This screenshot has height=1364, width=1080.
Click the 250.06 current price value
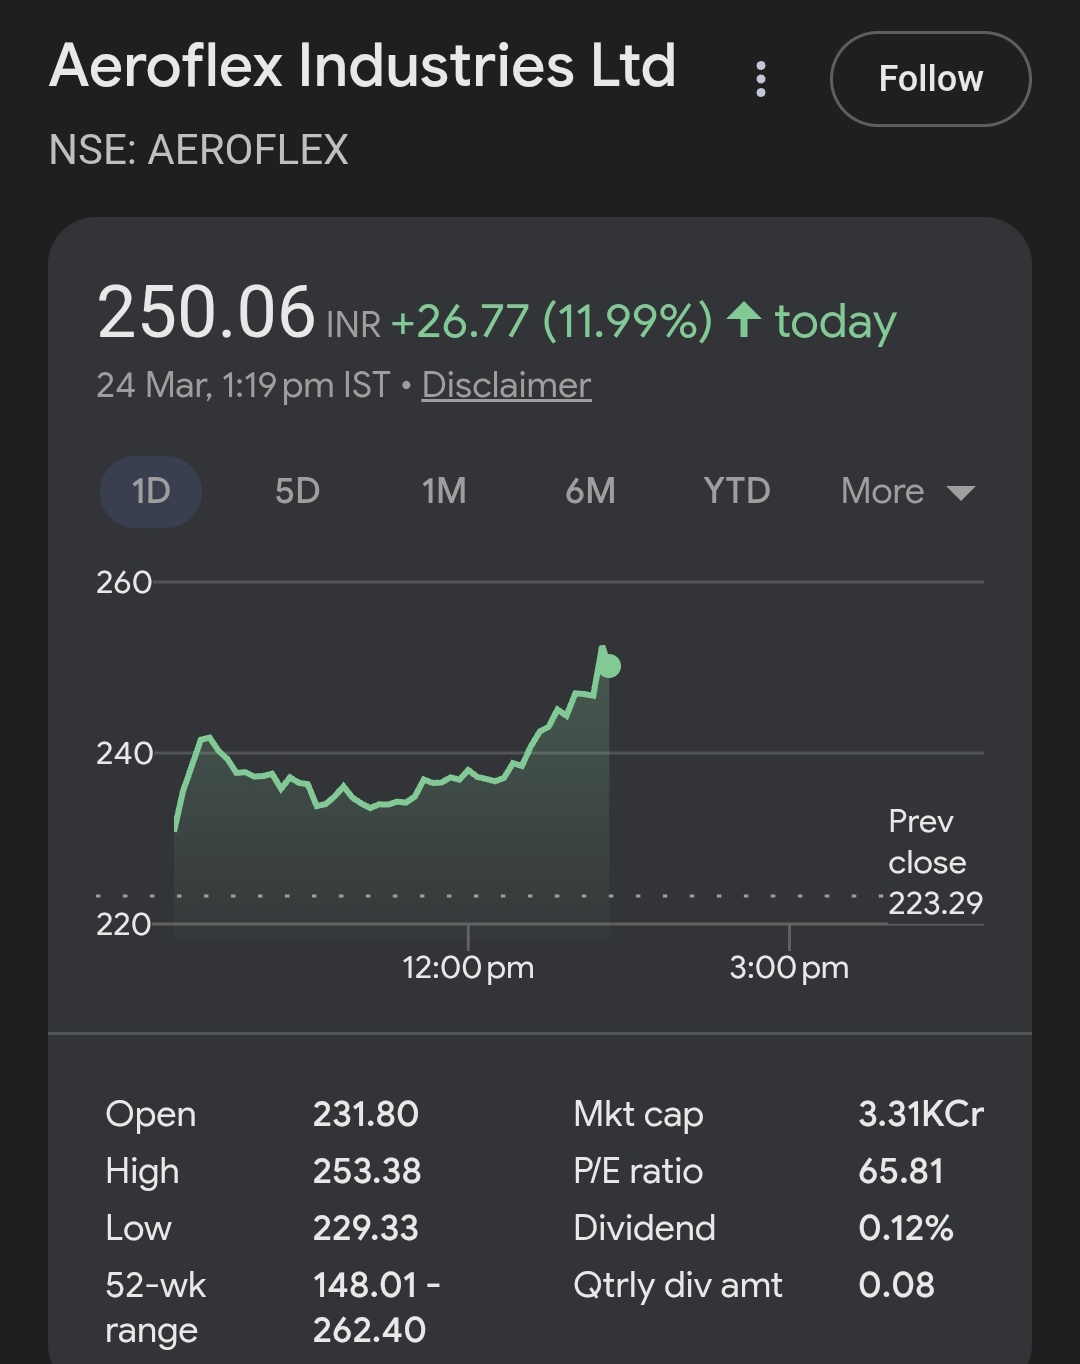pos(206,313)
